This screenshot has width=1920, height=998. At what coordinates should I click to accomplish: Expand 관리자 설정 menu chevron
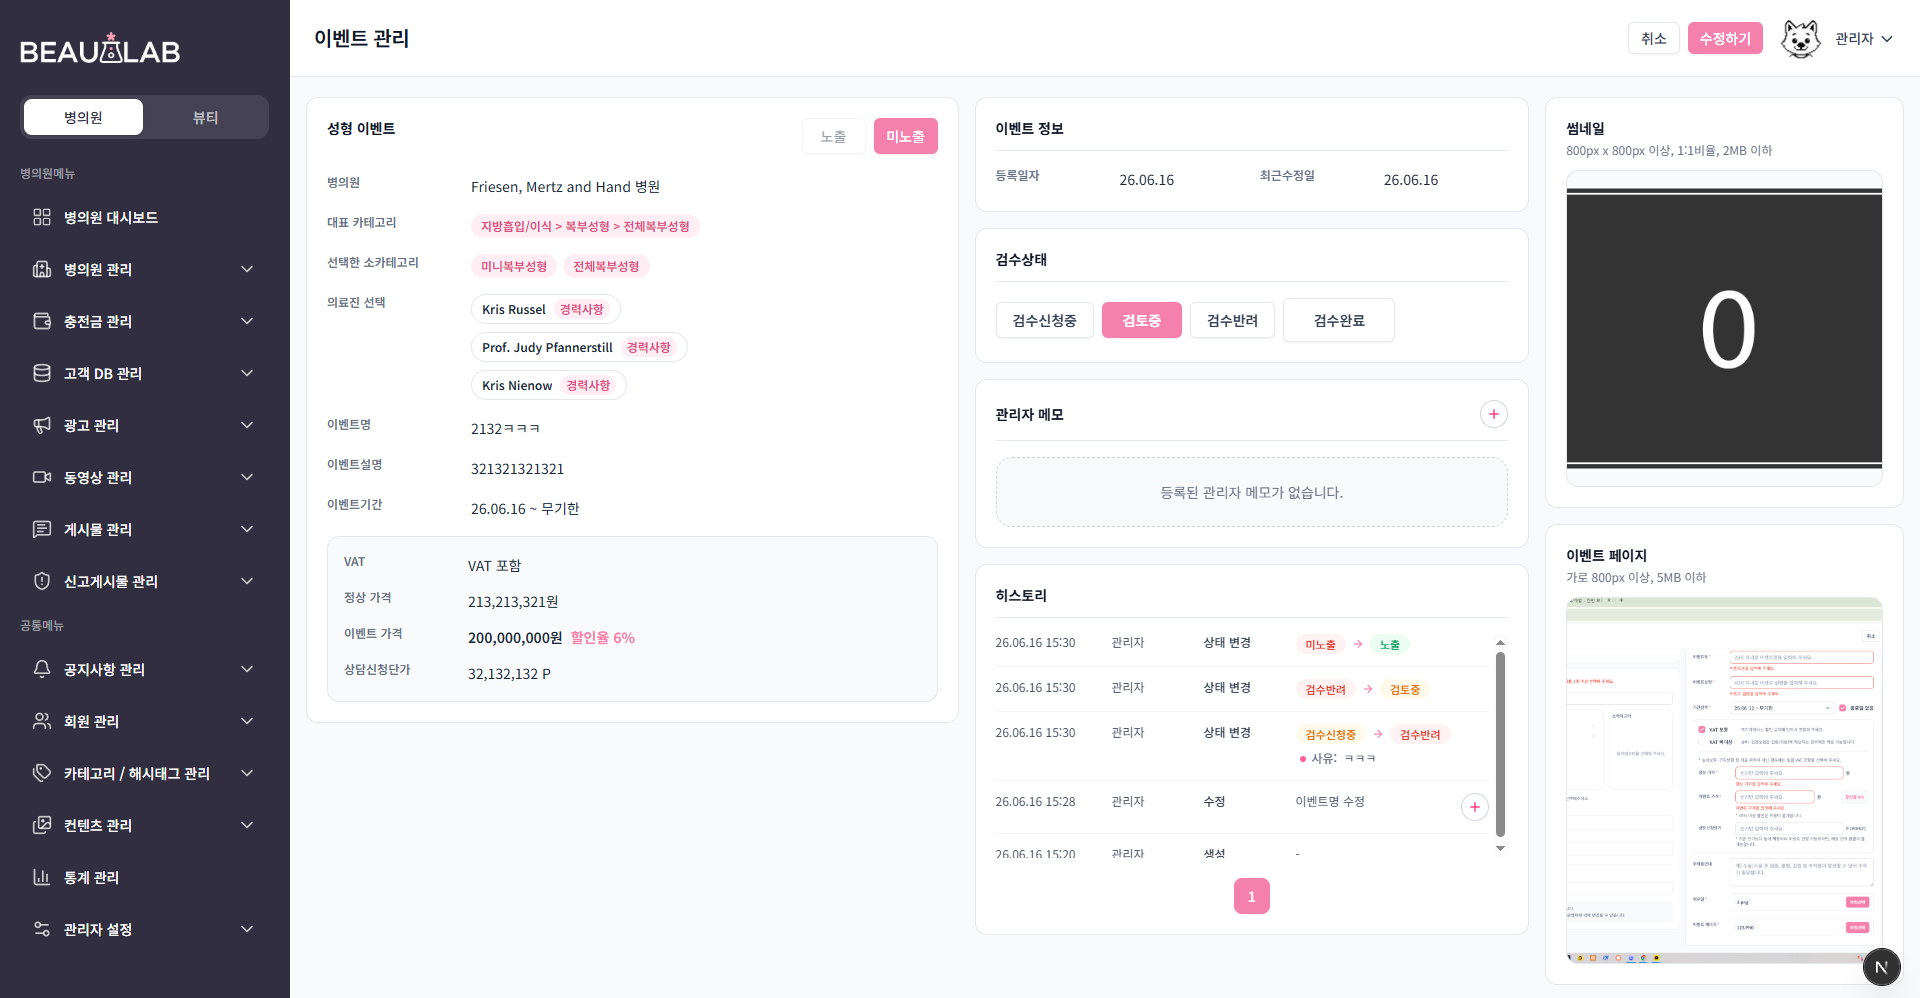point(247,929)
